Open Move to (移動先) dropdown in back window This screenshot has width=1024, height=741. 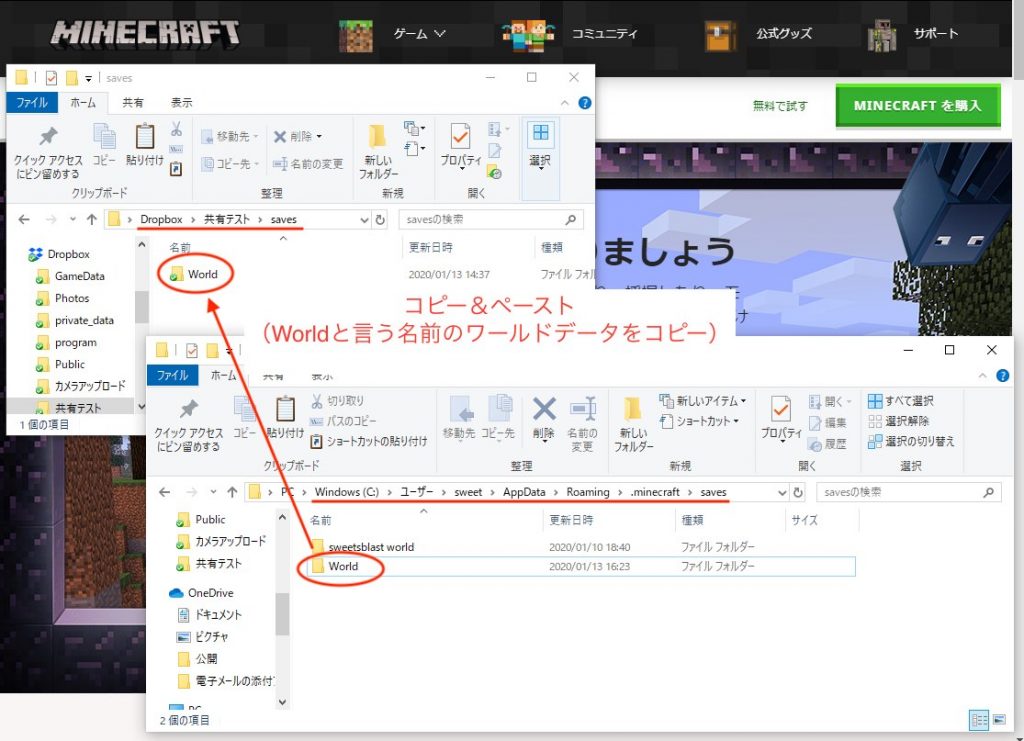pyautogui.click(x=256, y=136)
